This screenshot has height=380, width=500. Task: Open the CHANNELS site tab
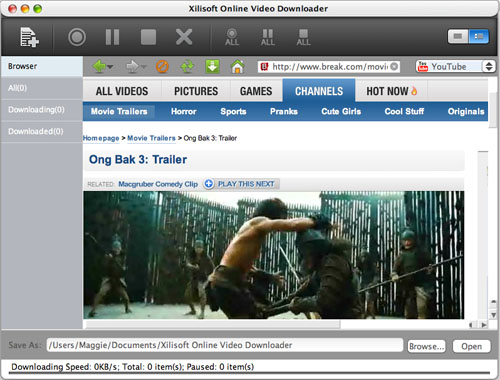pyautogui.click(x=319, y=91)
